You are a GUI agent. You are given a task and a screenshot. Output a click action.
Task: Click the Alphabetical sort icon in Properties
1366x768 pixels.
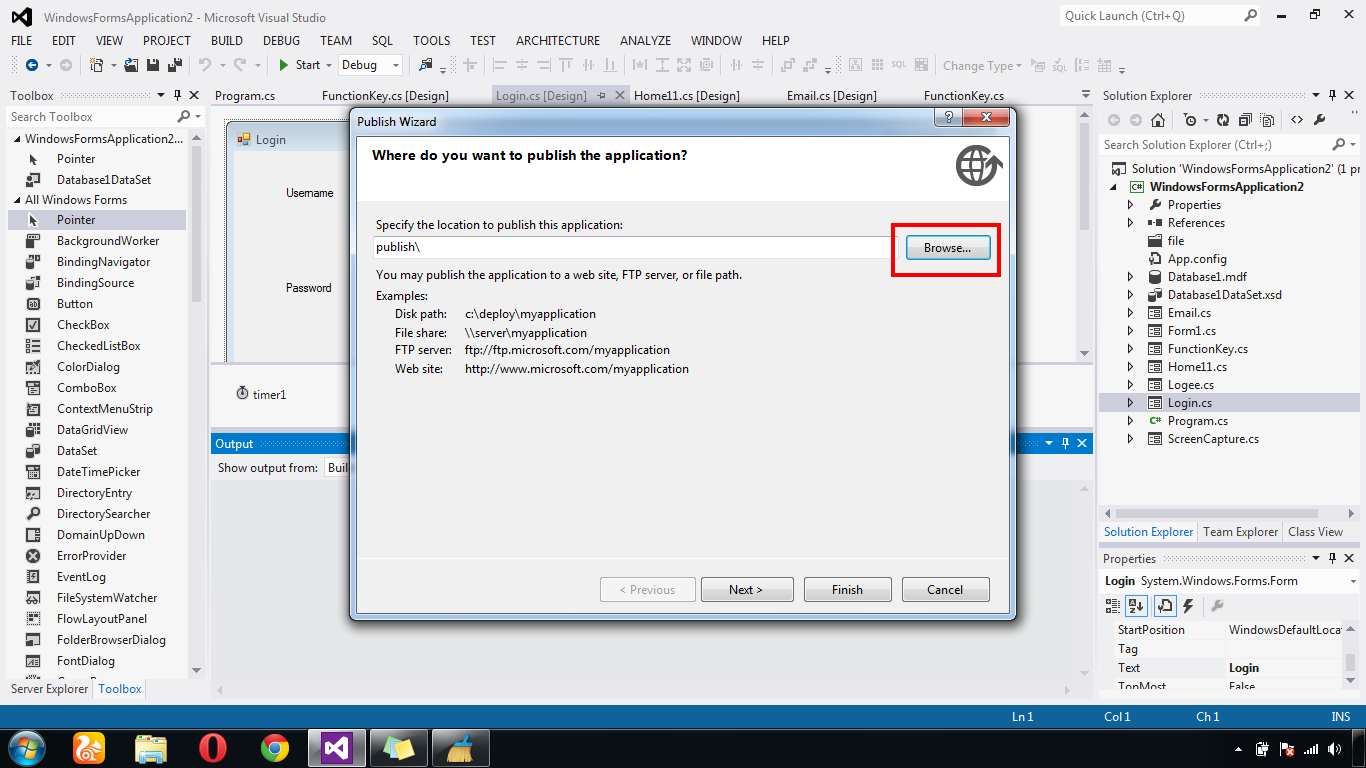click(1137, 605)
